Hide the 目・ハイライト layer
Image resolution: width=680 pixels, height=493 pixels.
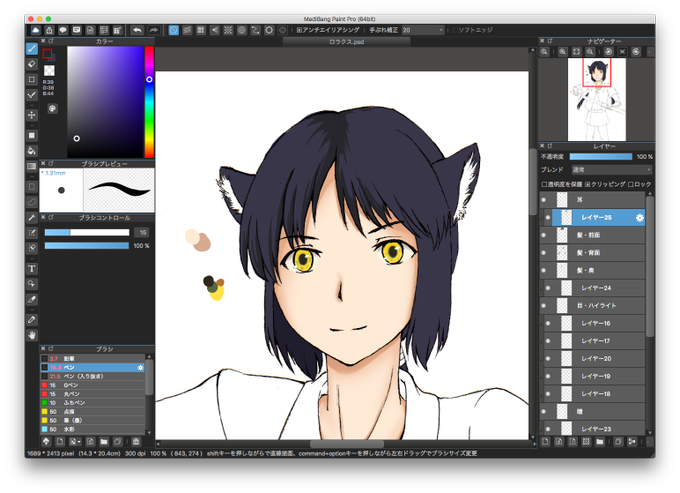click(x=544, y=306)
